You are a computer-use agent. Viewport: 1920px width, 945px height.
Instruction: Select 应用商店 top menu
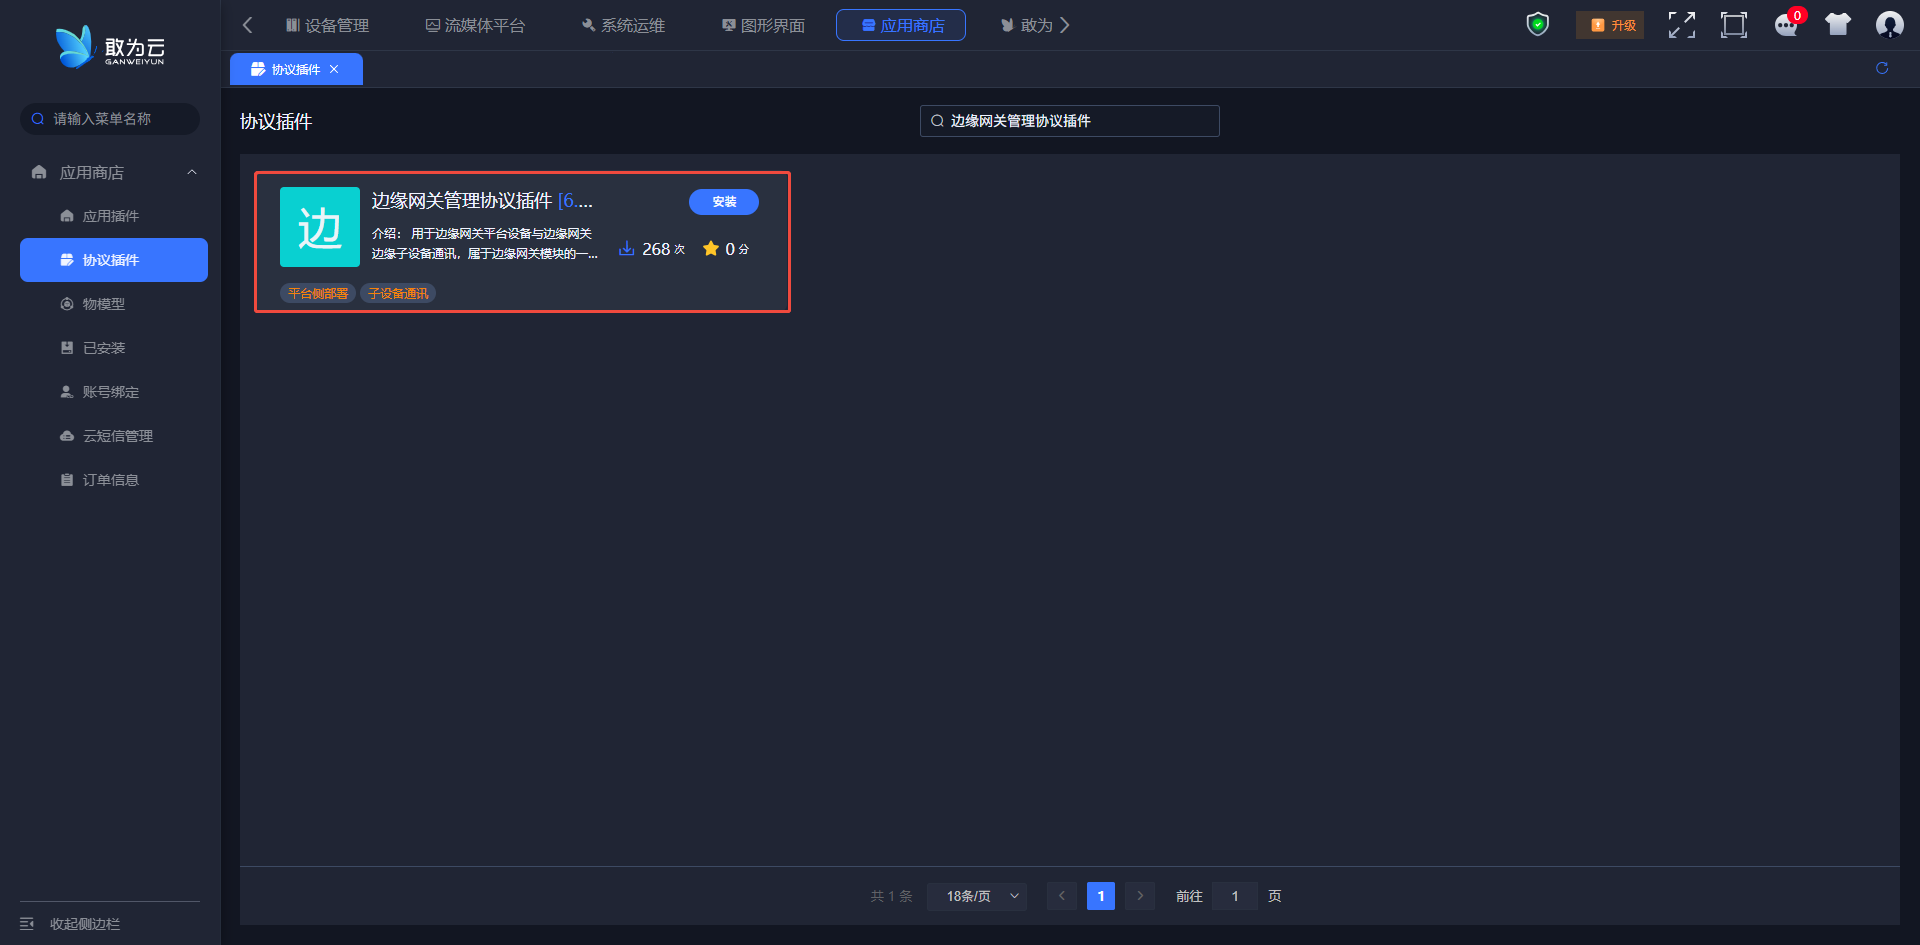[901, 25]
